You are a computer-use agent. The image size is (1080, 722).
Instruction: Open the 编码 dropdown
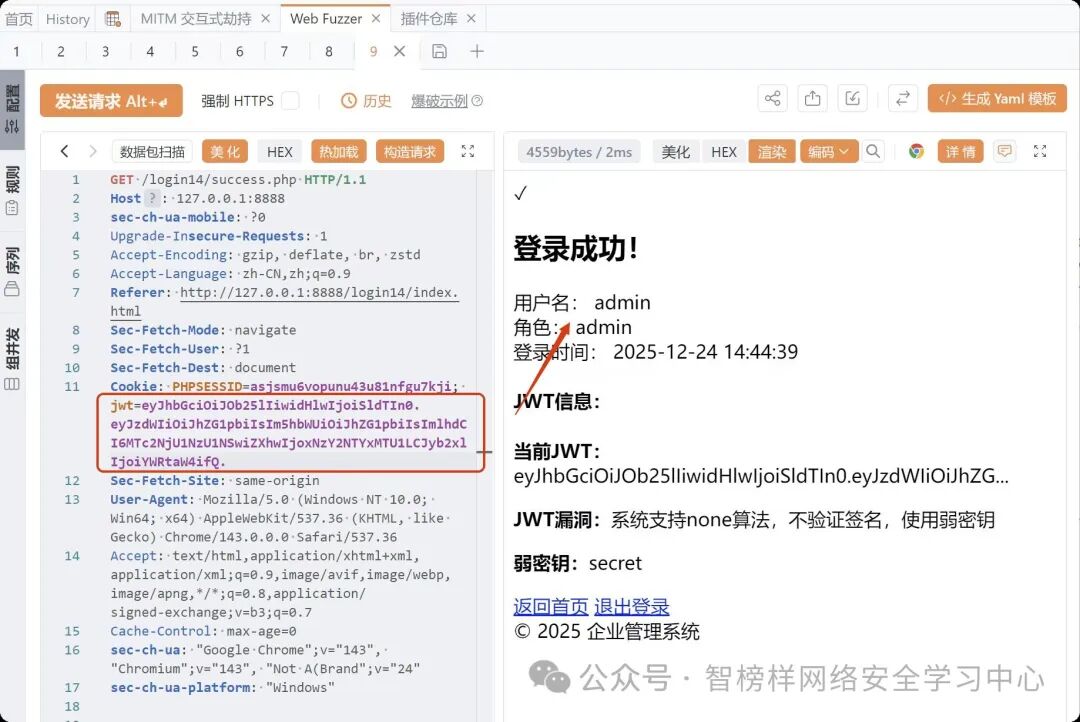(829, 151)
